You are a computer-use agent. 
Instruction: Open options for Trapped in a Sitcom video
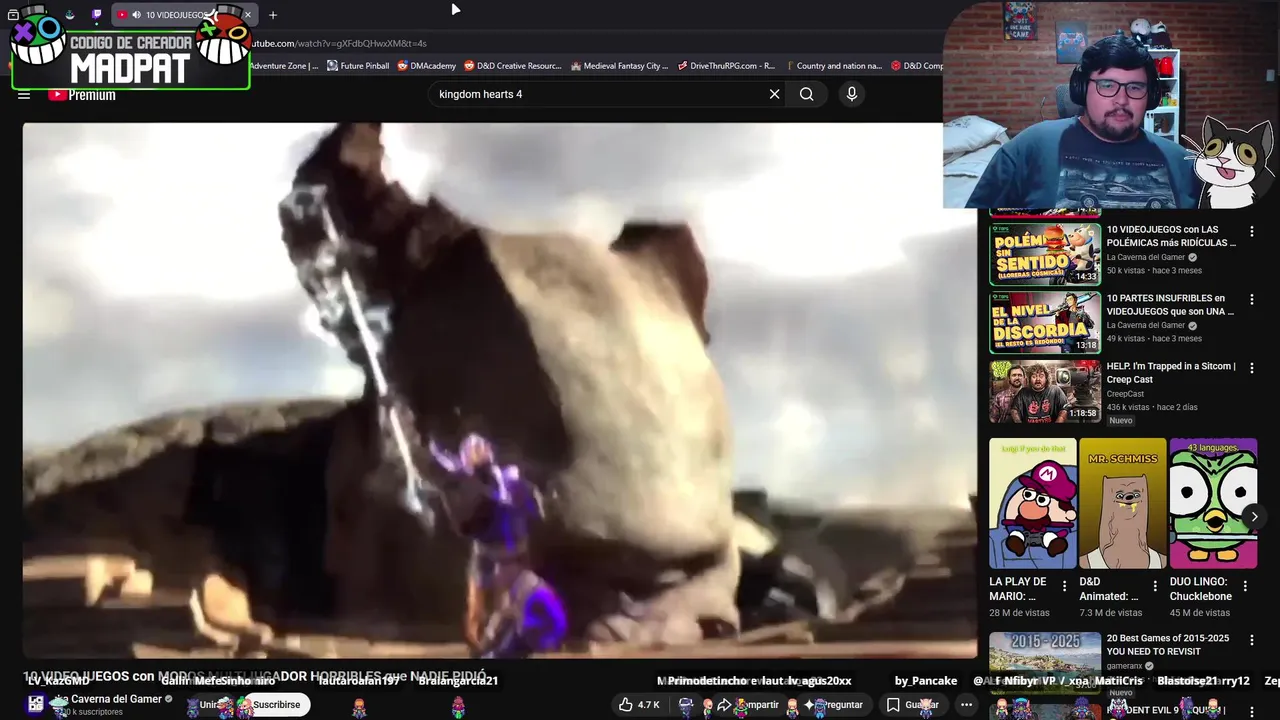click(x=1251, y=368)
